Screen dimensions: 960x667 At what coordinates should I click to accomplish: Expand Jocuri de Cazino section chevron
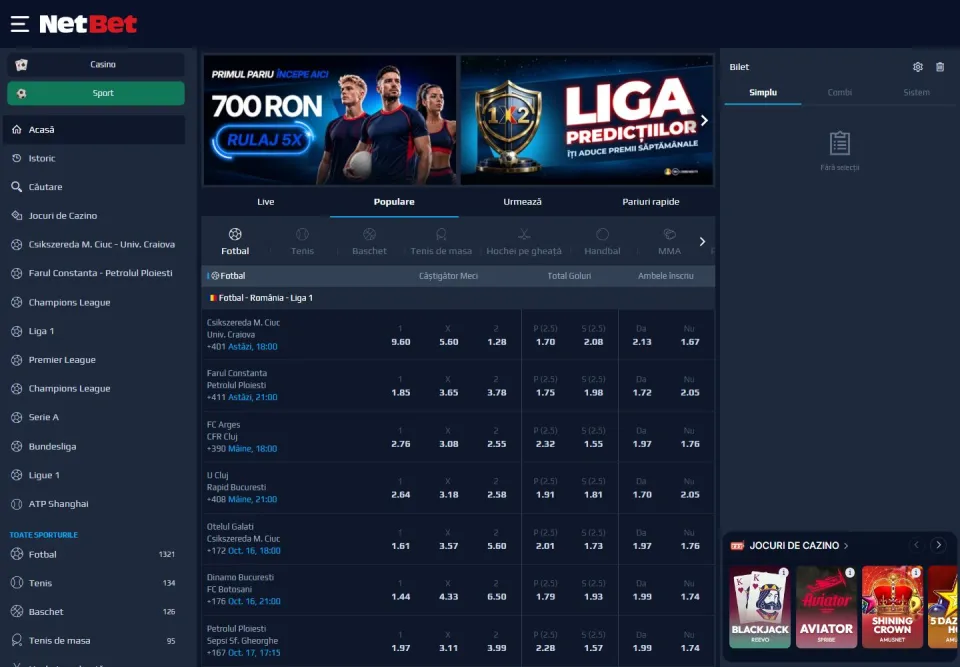point(846,546)
